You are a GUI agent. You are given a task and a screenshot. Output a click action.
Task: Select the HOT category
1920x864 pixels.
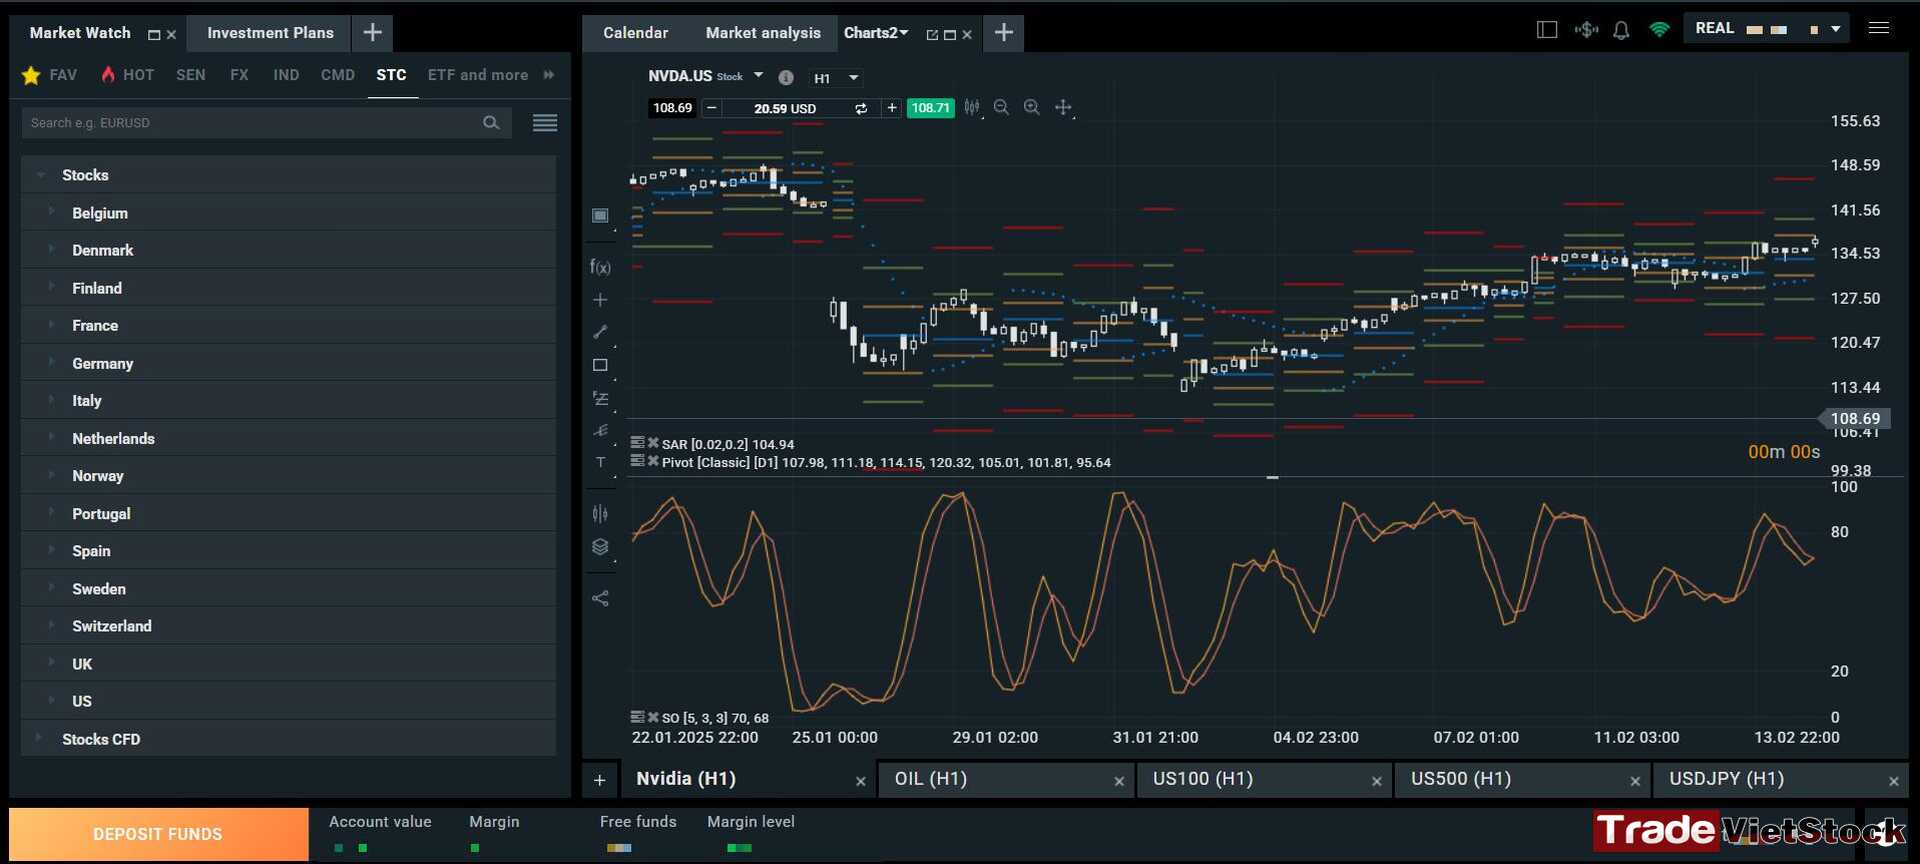128,75
